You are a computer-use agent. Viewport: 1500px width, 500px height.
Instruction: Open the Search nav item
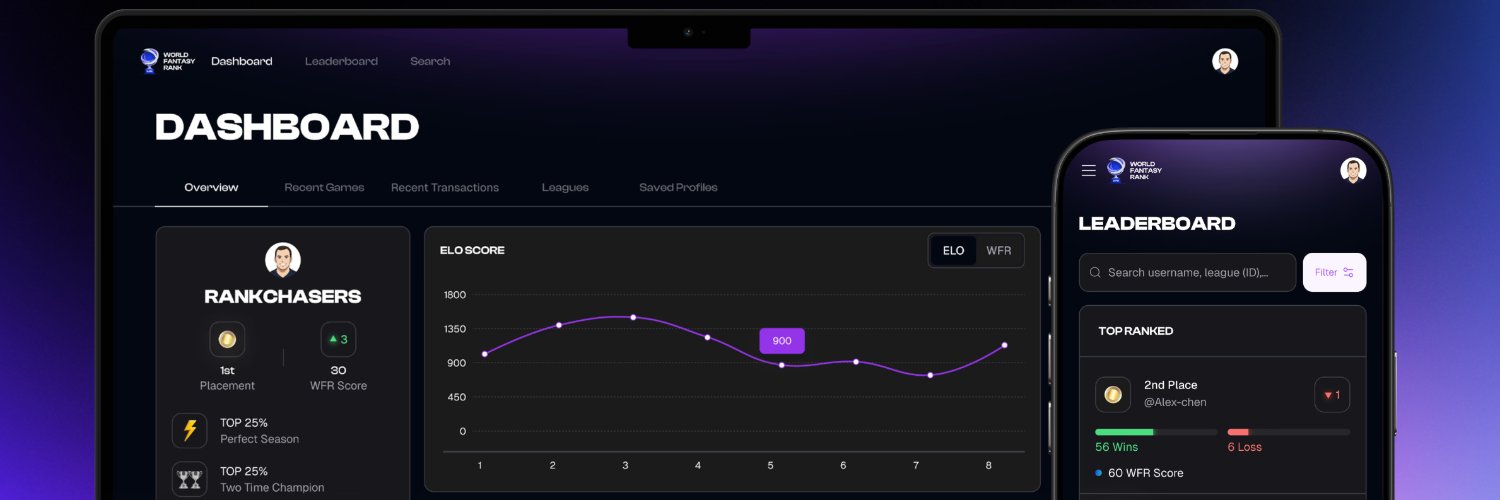pos(430,61)
